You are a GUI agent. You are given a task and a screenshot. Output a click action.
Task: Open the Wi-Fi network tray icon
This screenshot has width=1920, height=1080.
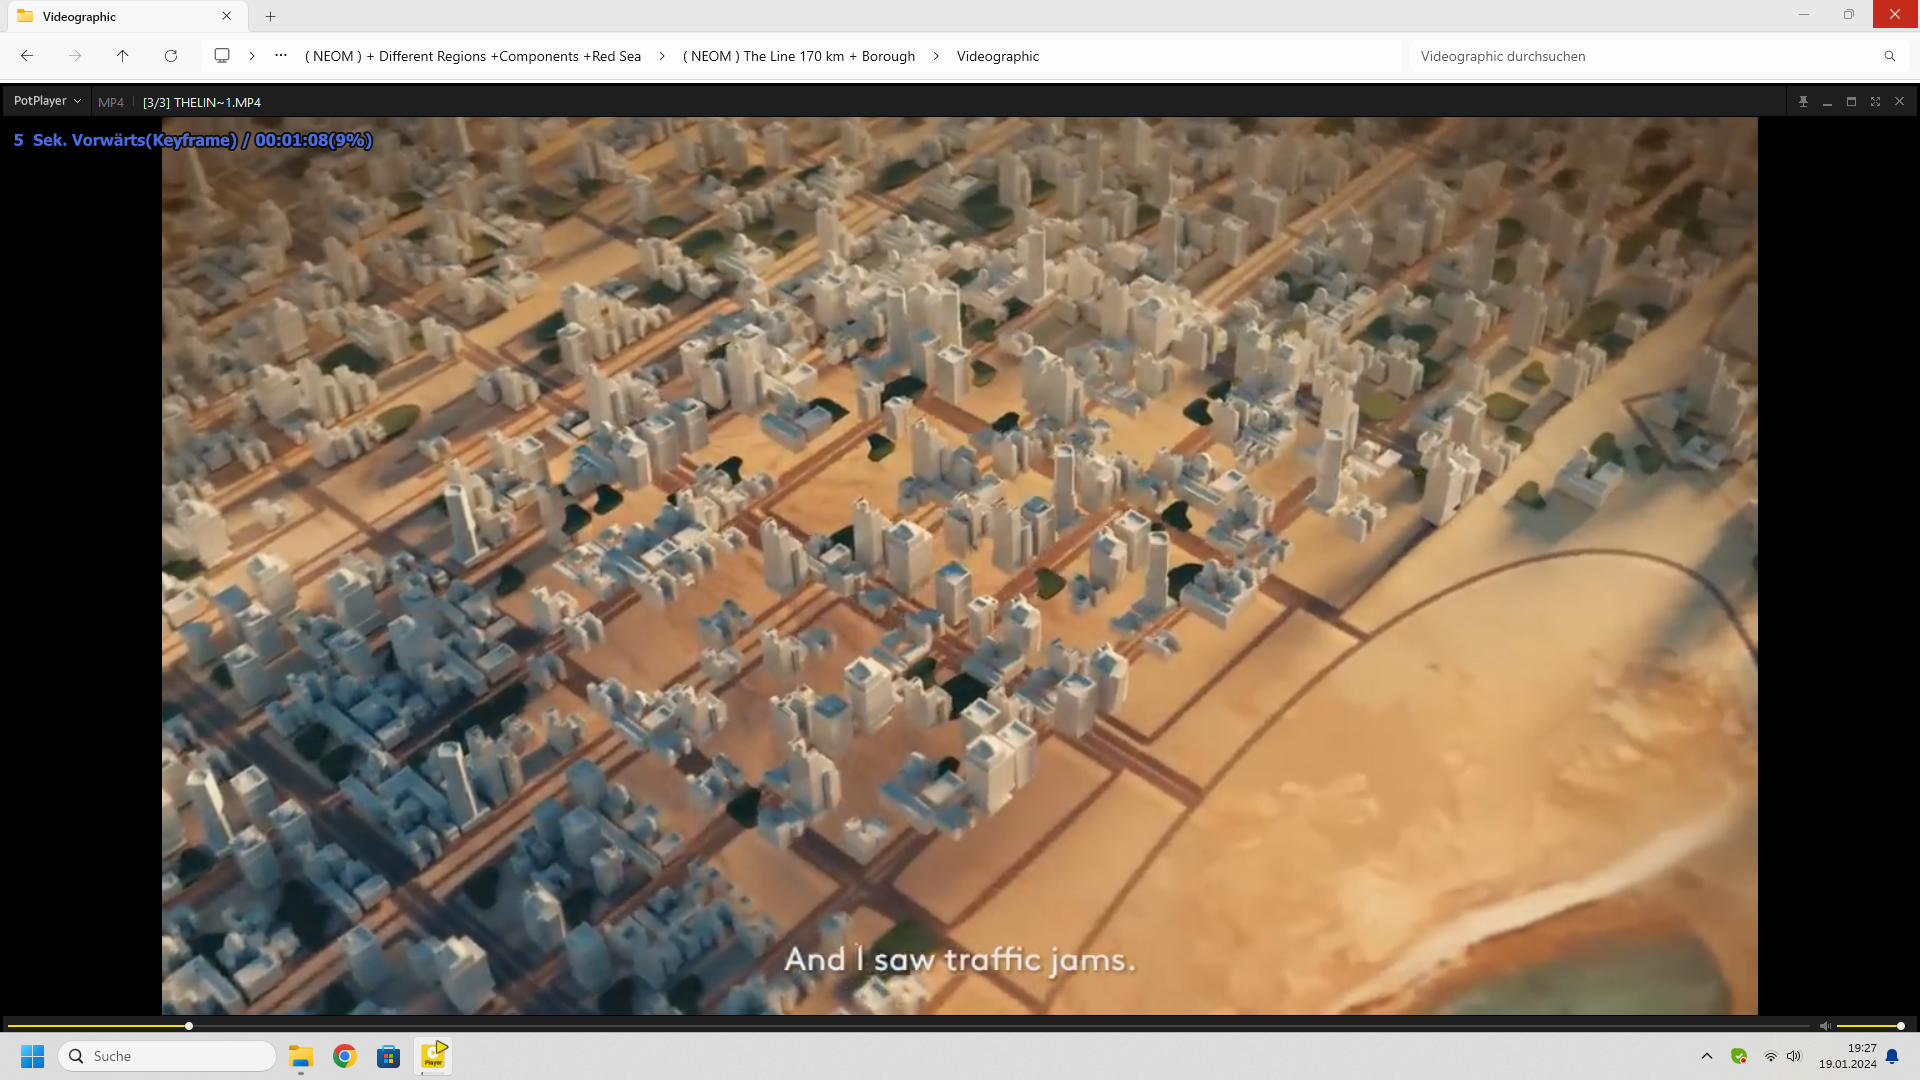(x=1770, y=1056)
